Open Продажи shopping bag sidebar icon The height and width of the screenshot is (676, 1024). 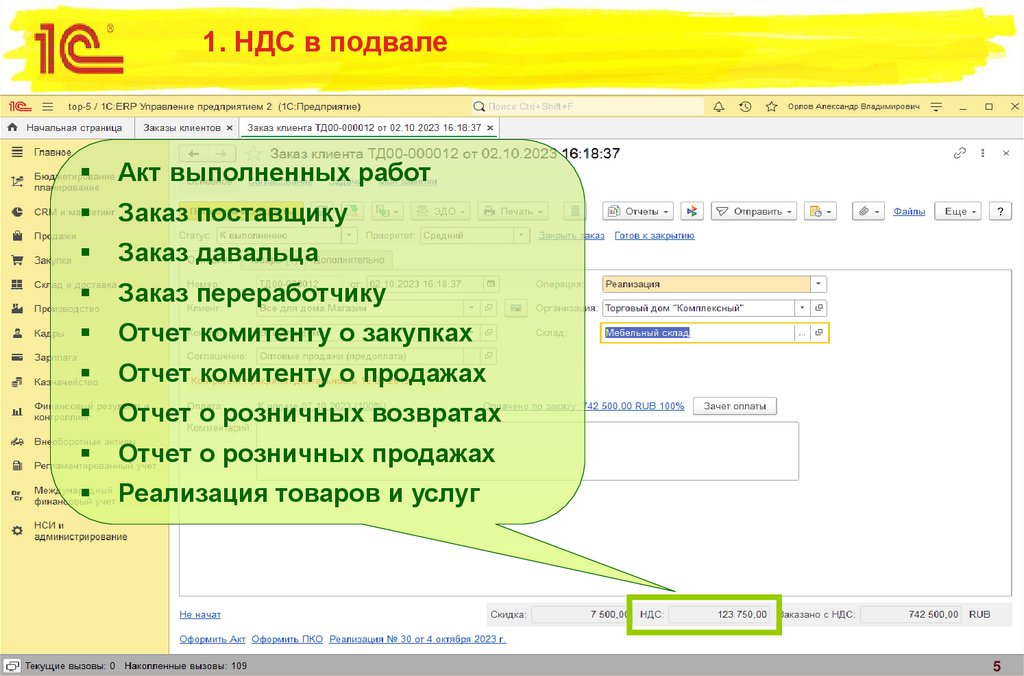click(18, 236)
